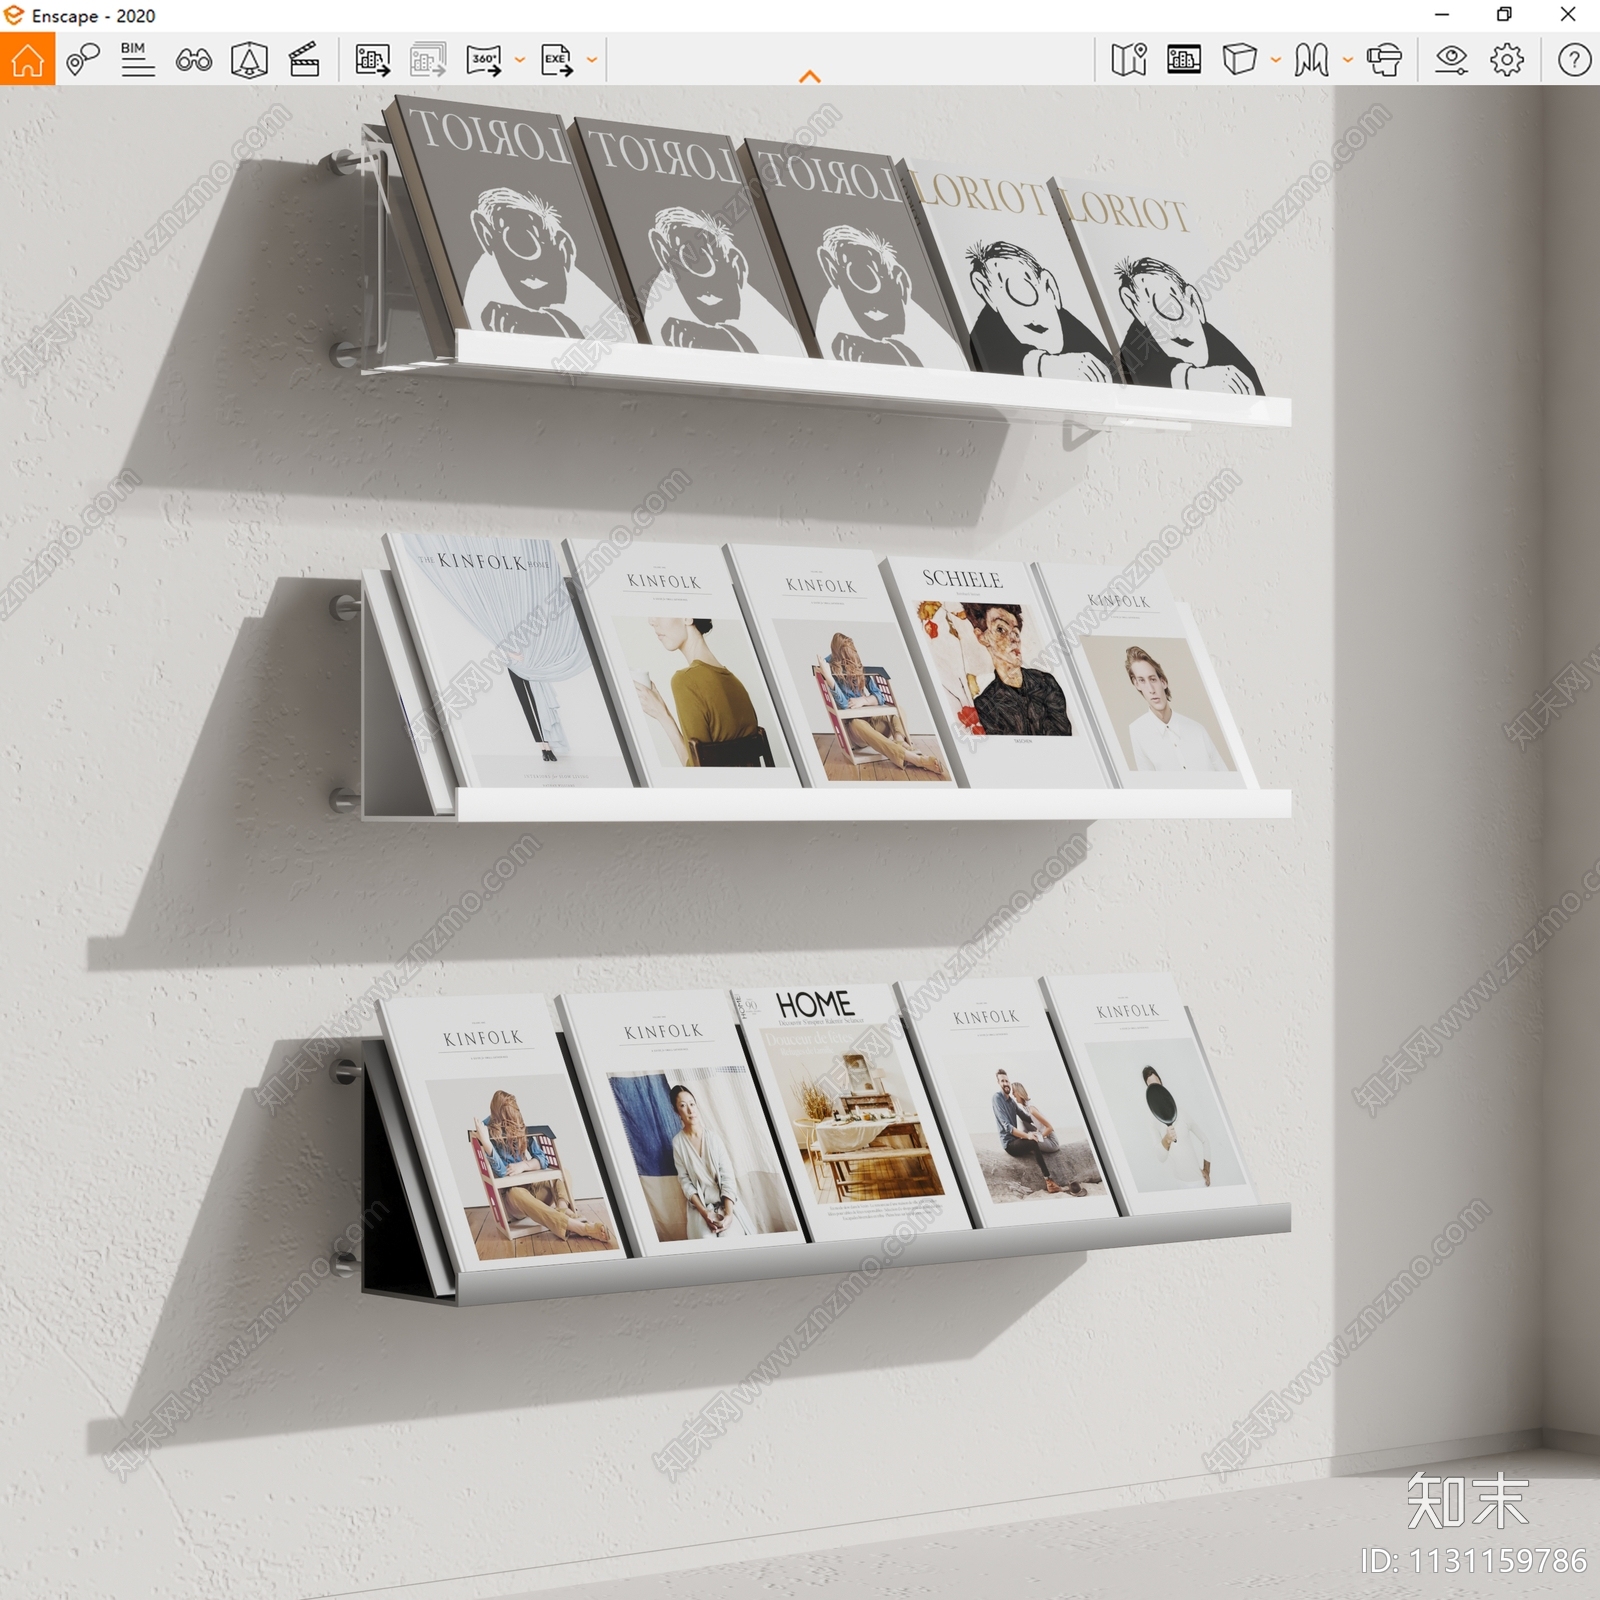Viewport: 1600px width, 1600px height.
Task: Expand the navigation mode dropdown arrow
Action: [x=1347, y=60]
